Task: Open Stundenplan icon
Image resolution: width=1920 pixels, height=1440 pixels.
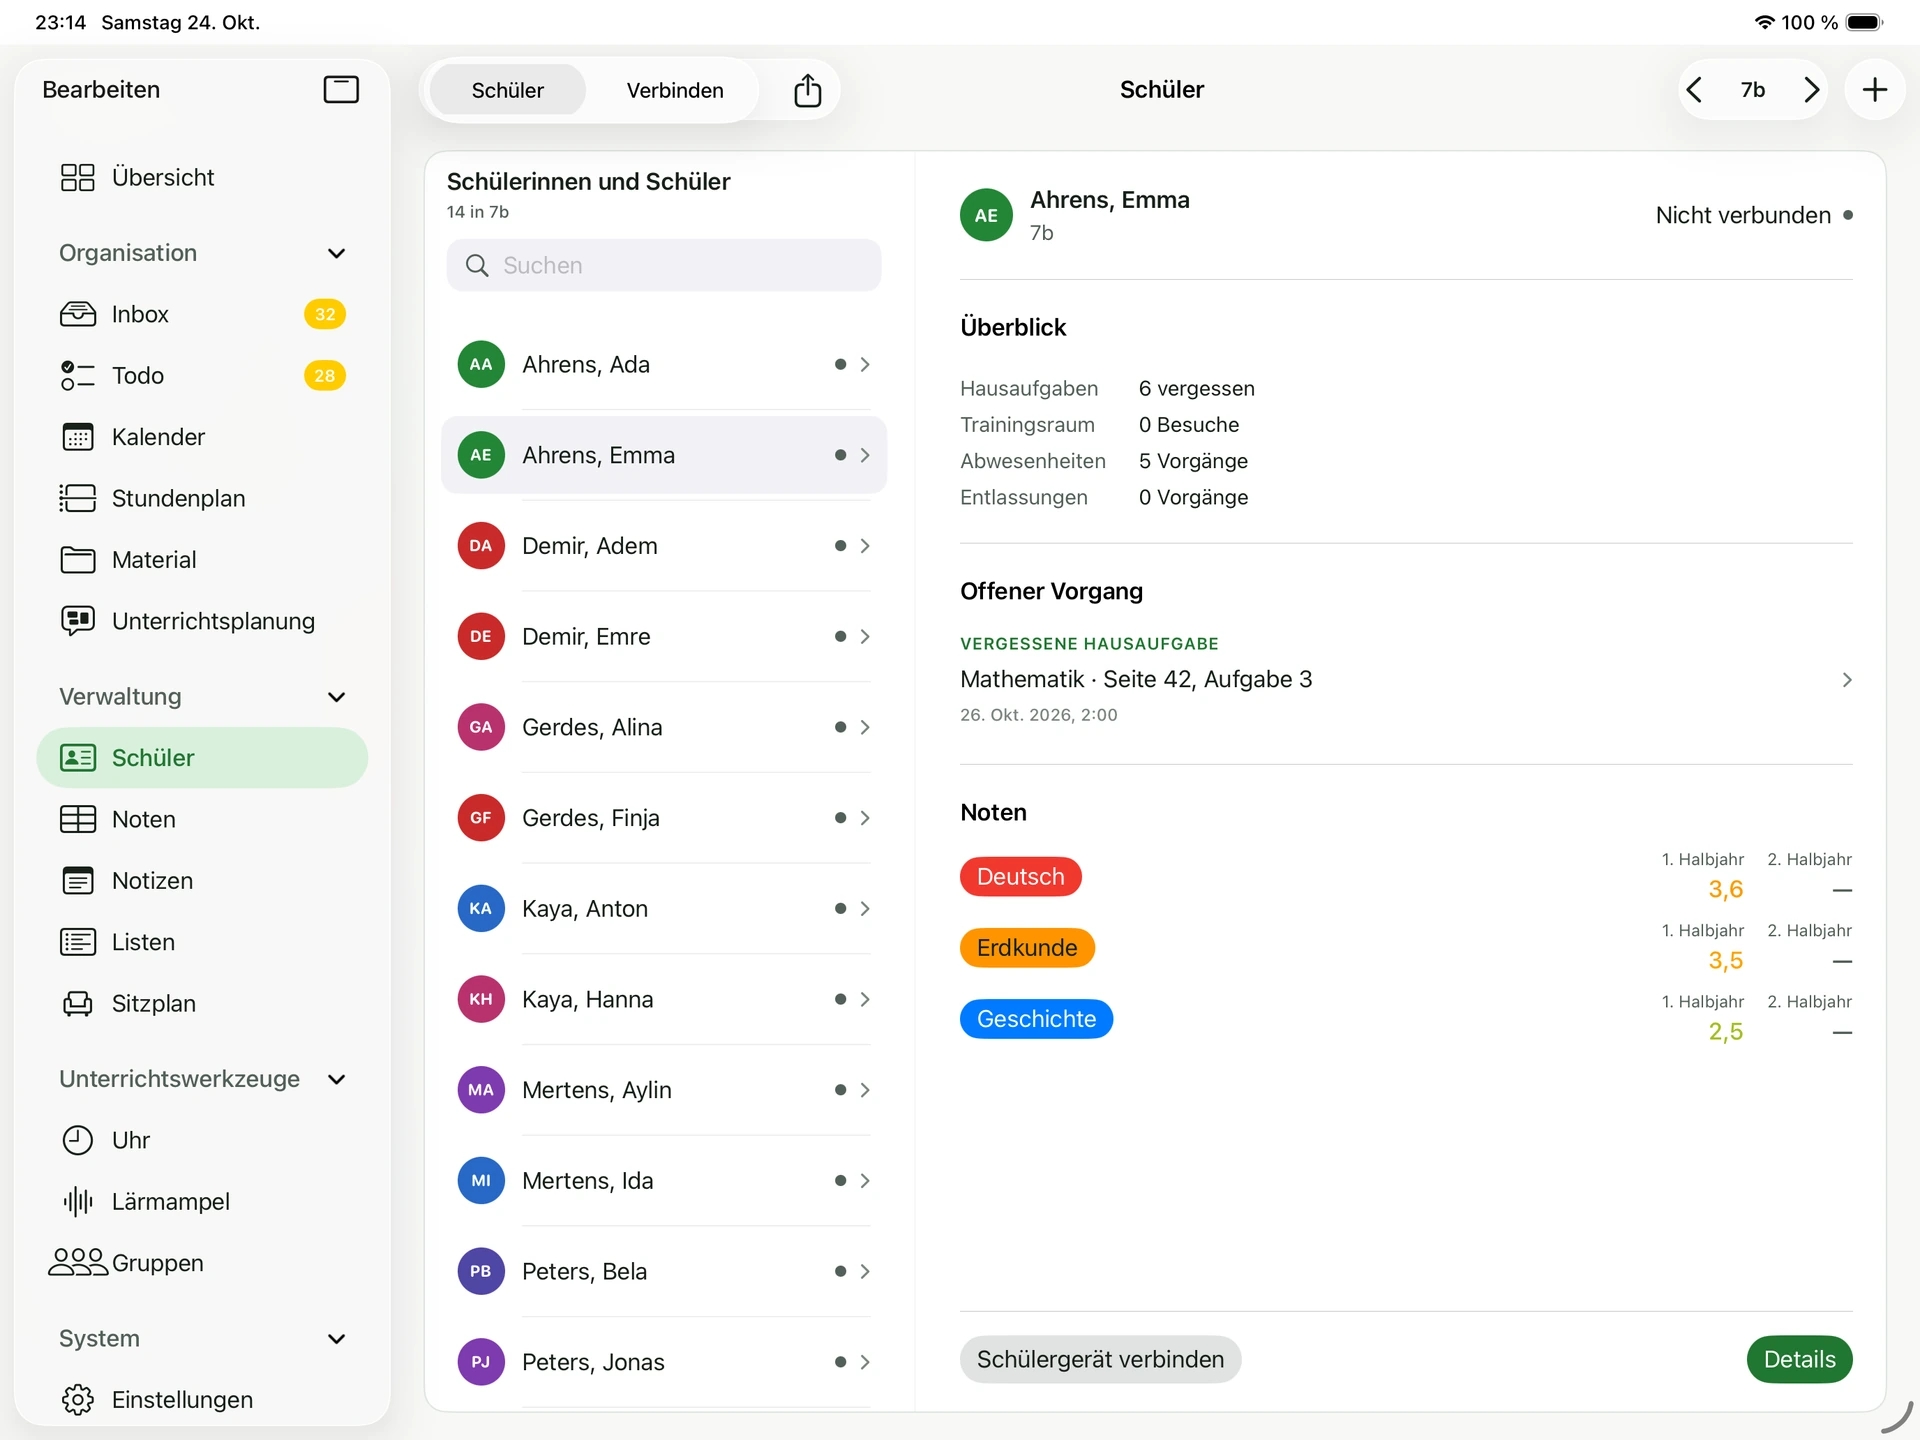Action: pyautogui.click(x=77, y=498)
